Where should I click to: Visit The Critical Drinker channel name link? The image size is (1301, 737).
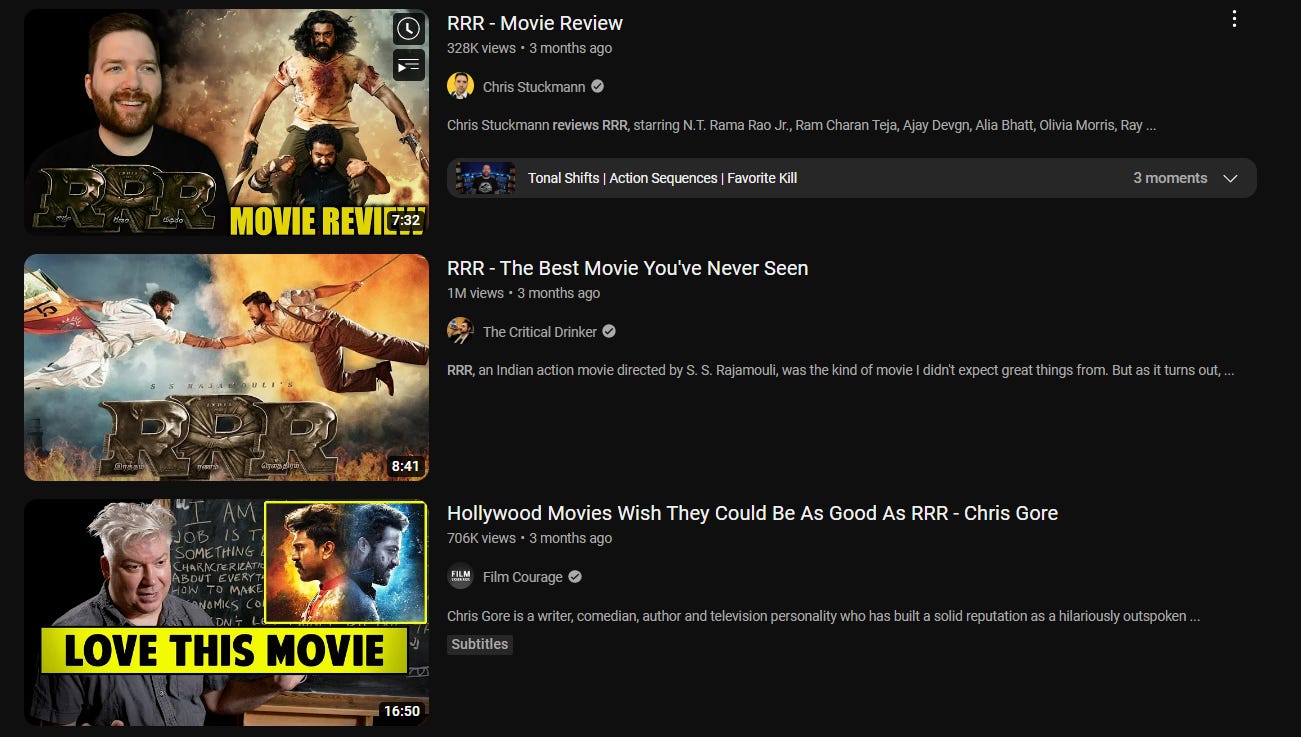point(540,332)
